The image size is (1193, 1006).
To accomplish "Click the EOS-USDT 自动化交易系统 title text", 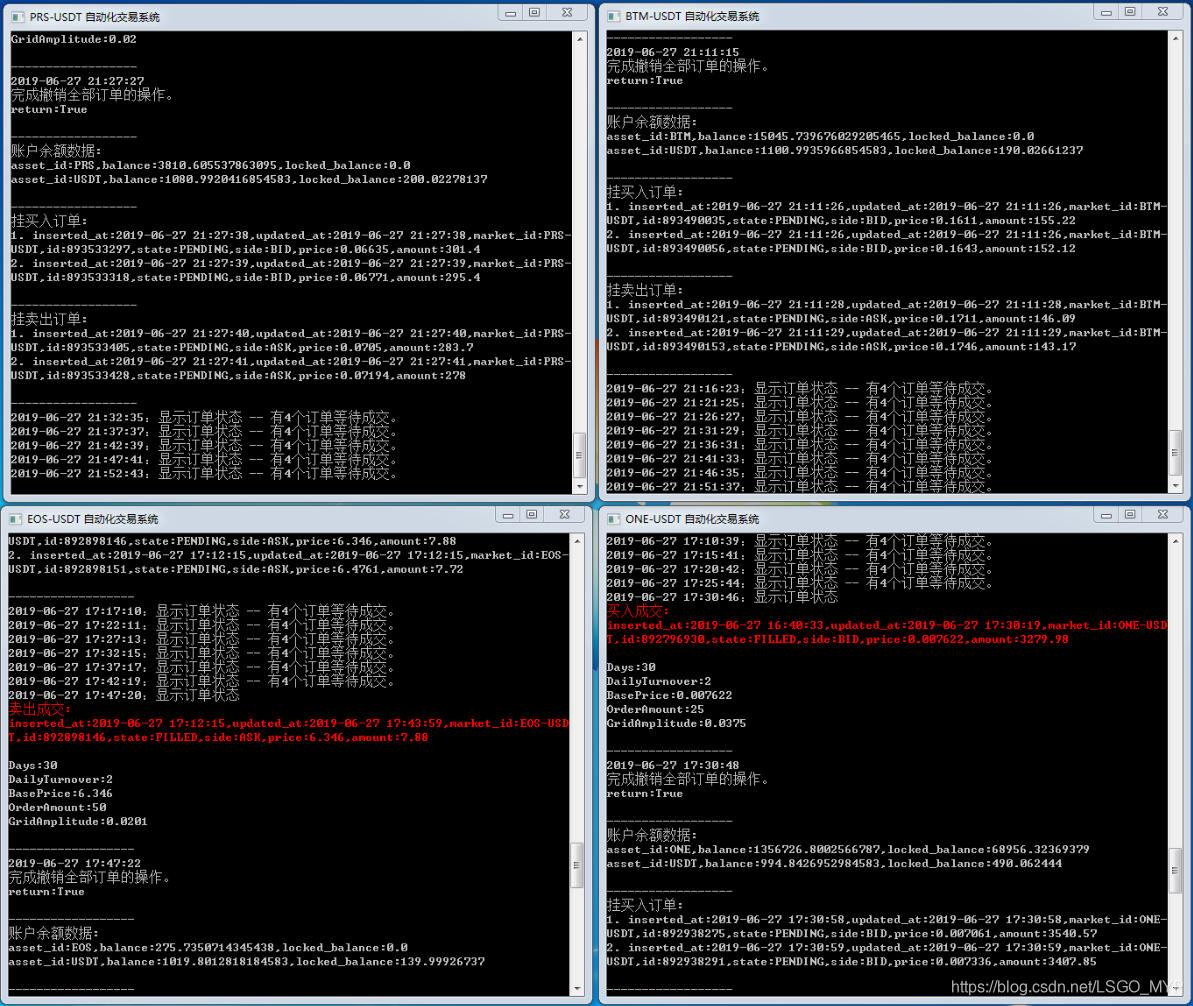I will (x=93, y=519).
